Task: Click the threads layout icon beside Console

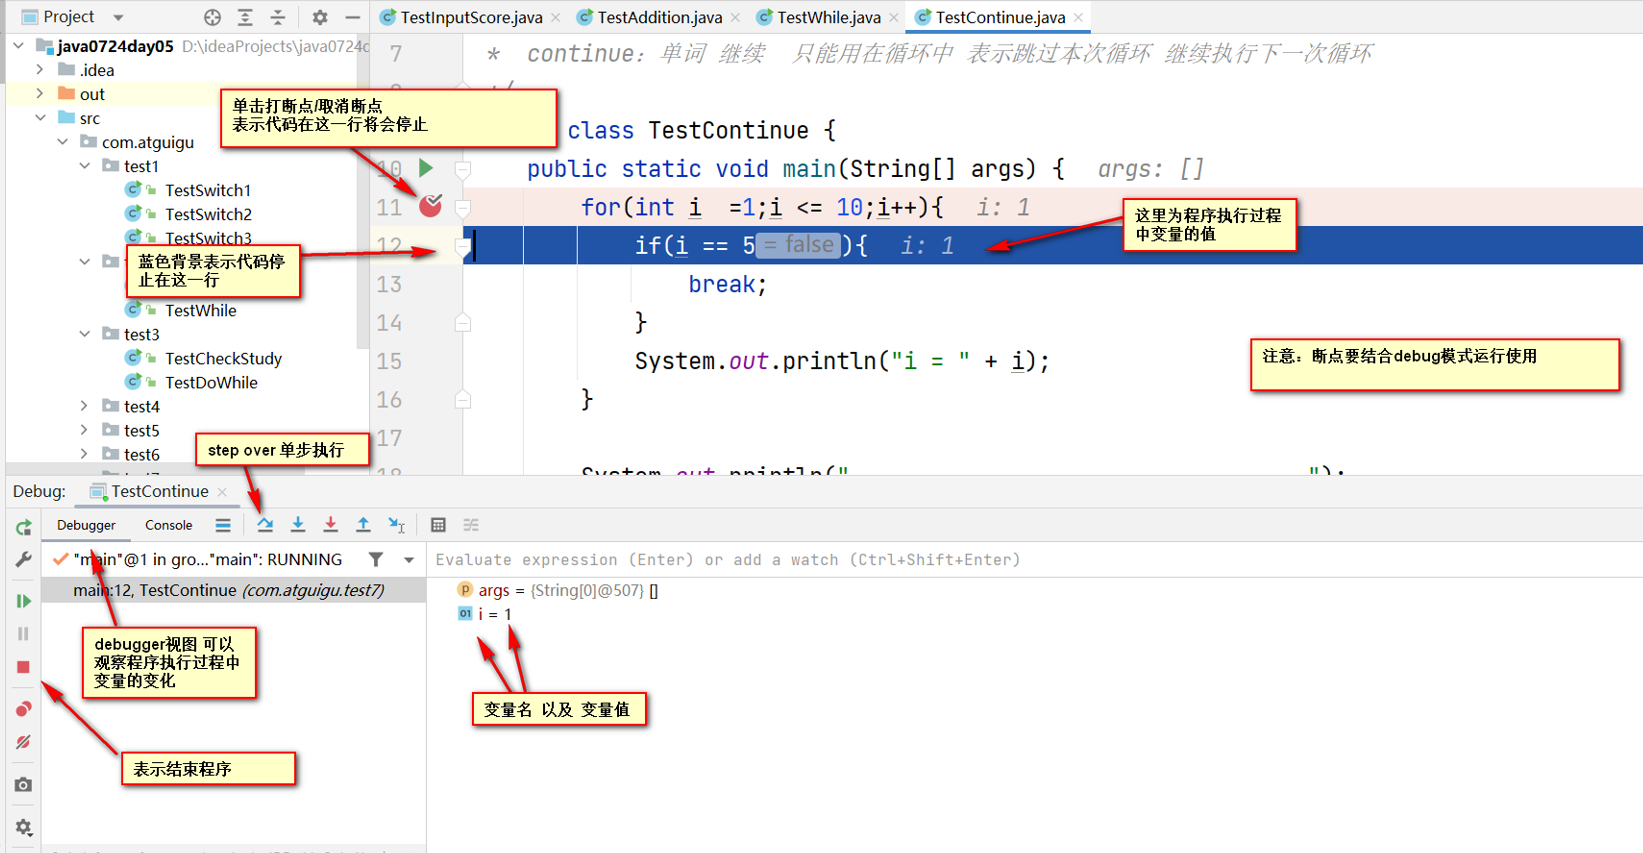Action: (223, 525)
